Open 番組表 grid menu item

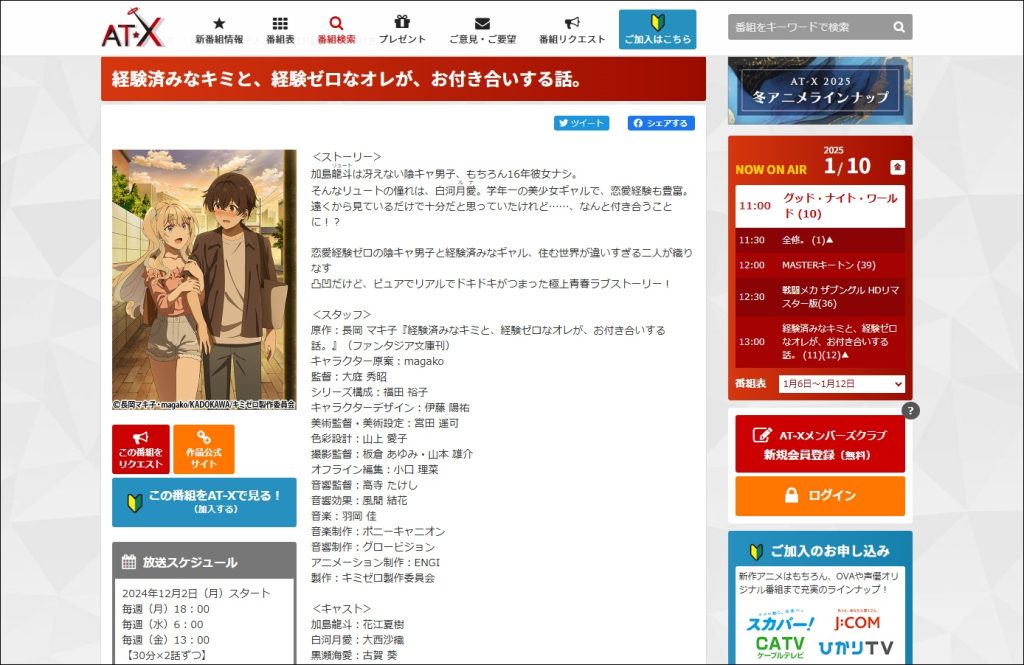click(x=280, y=31)
